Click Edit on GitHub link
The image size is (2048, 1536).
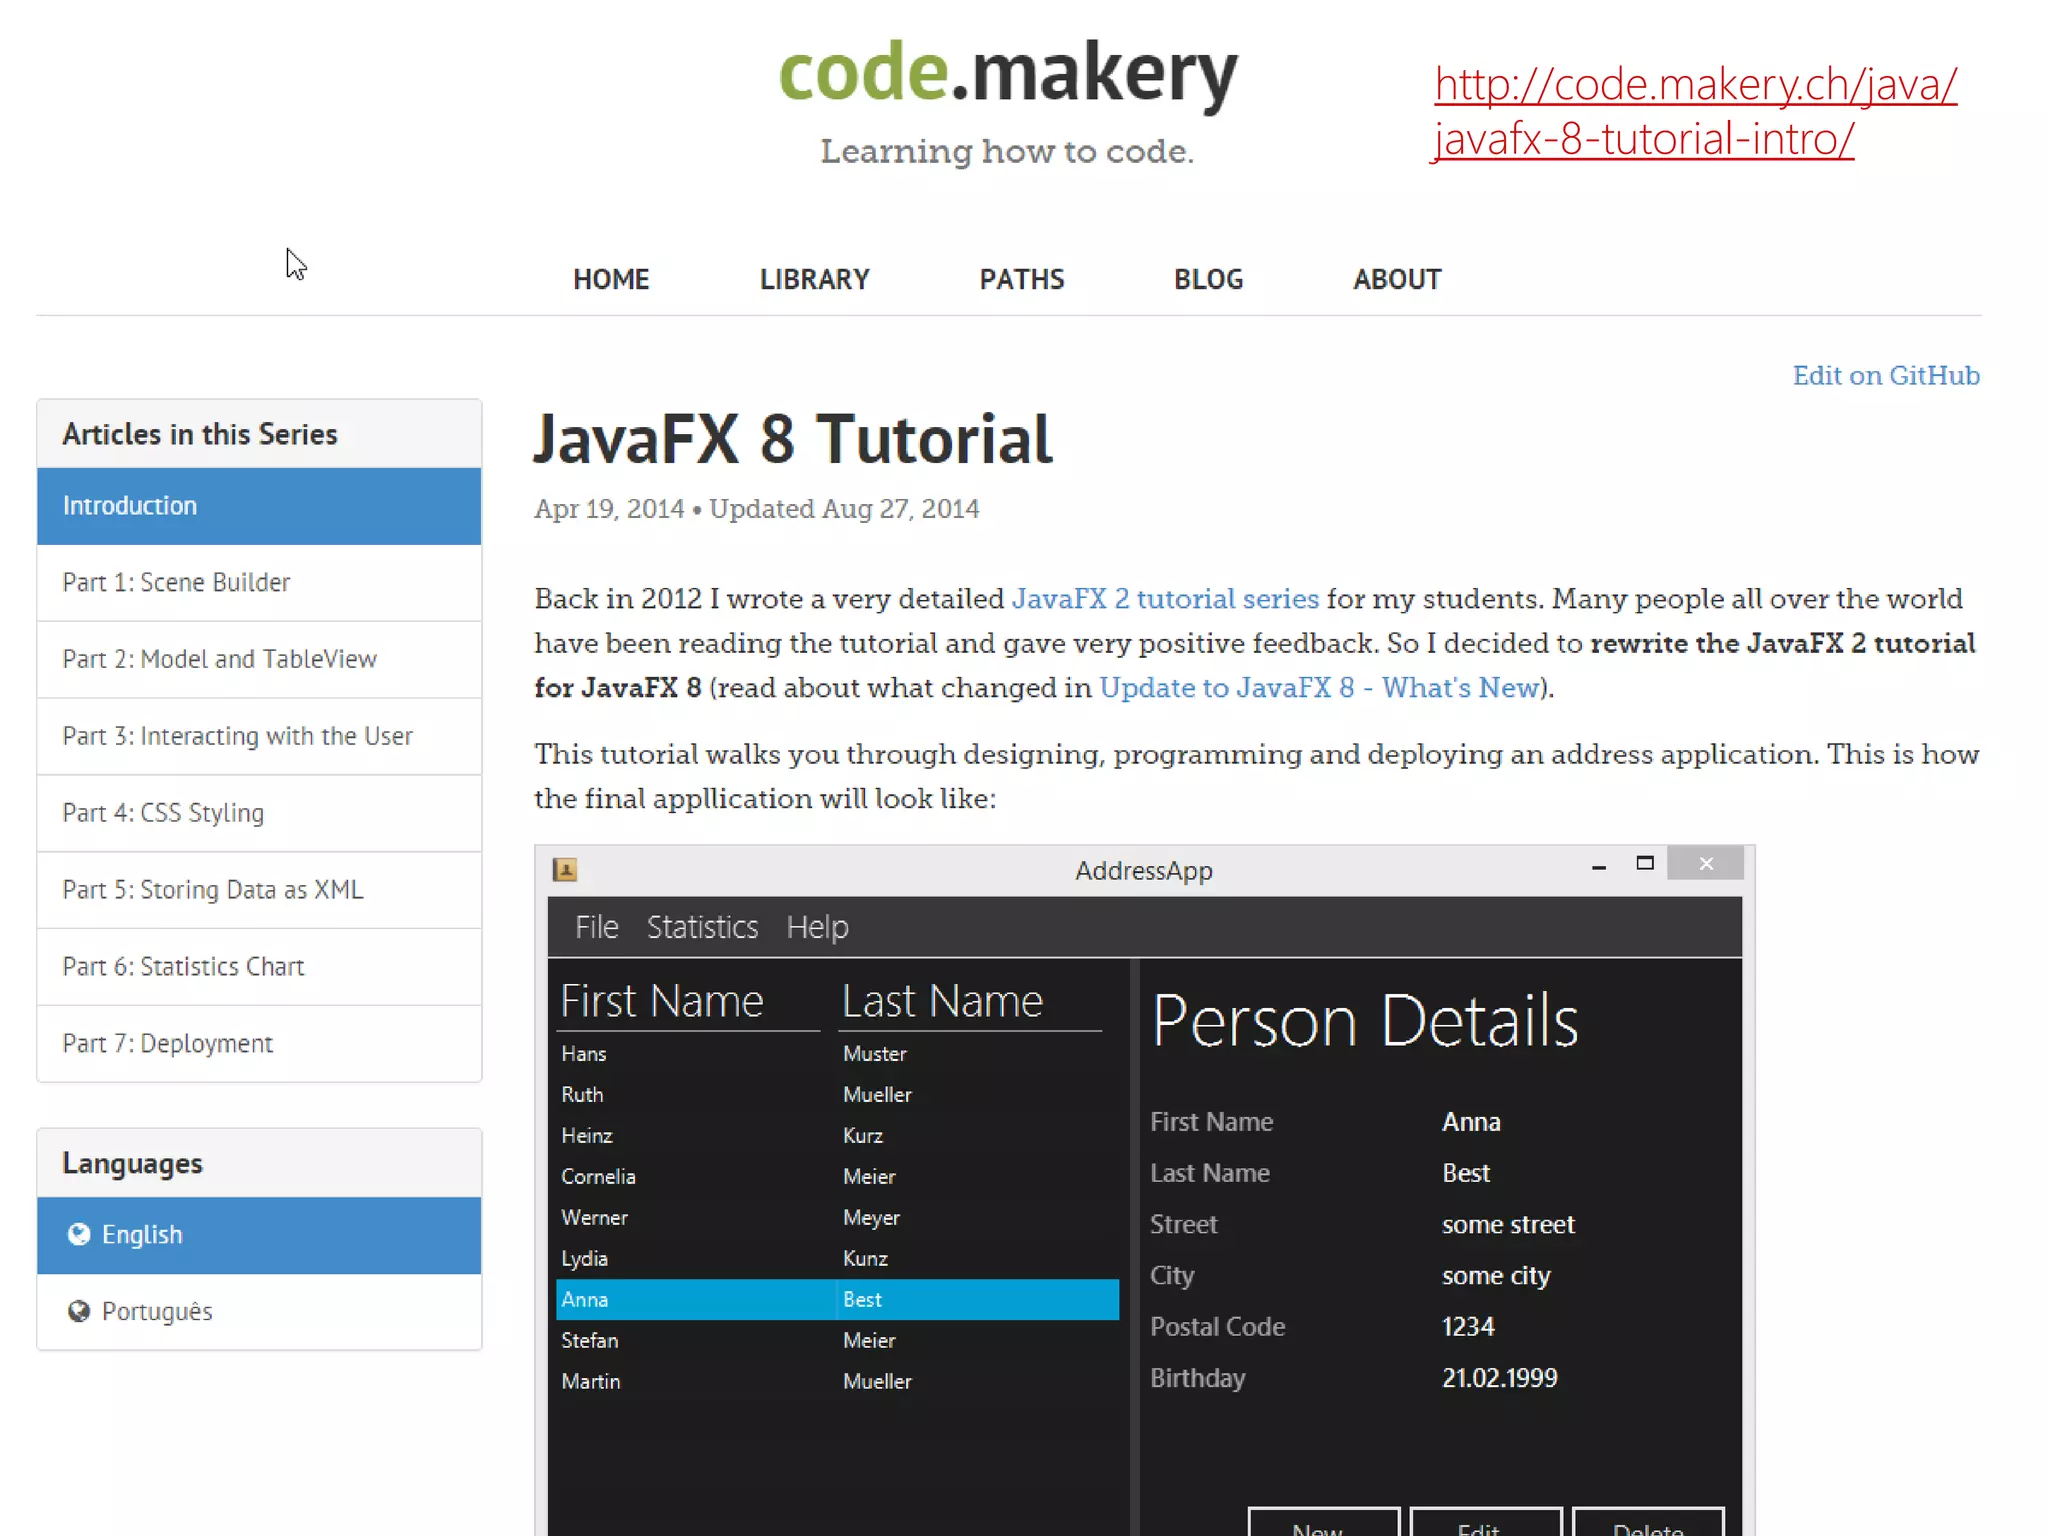click(1885, 375)
